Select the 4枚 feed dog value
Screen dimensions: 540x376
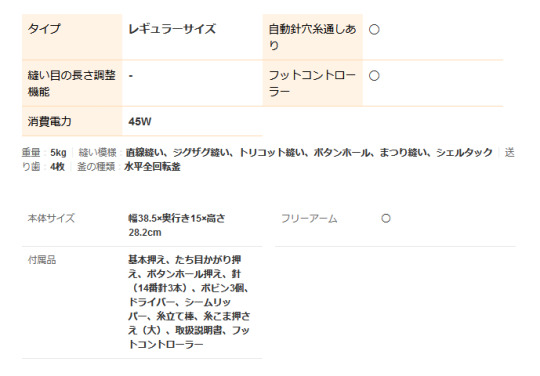(x=57, y=167)
